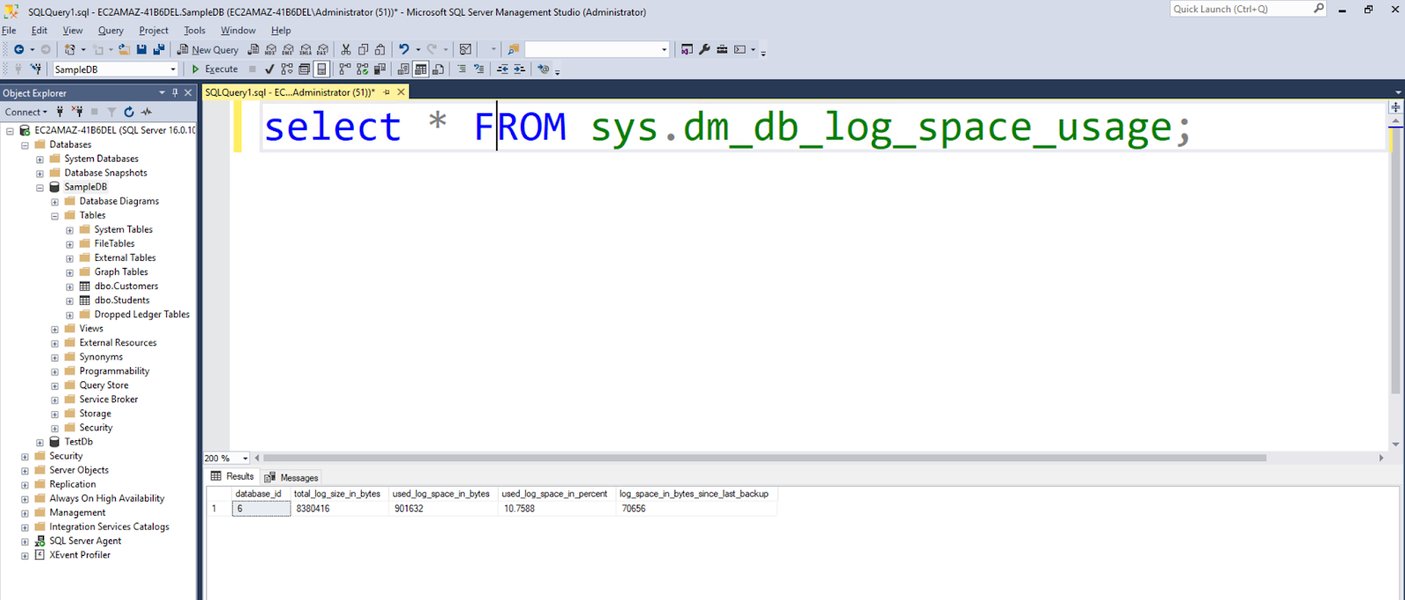Click the Increase Indent icon
Screen dimensions: 1405x600
click(521, 69)
